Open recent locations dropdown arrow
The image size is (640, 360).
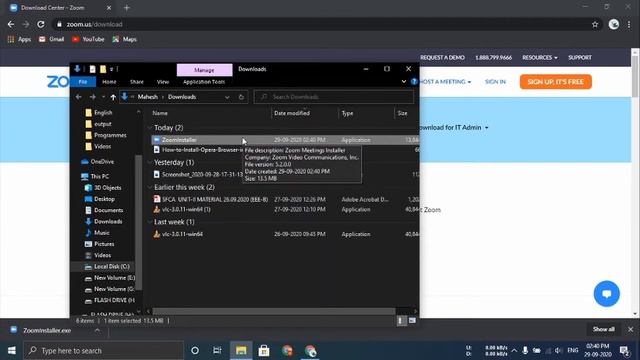pos(103,97)
